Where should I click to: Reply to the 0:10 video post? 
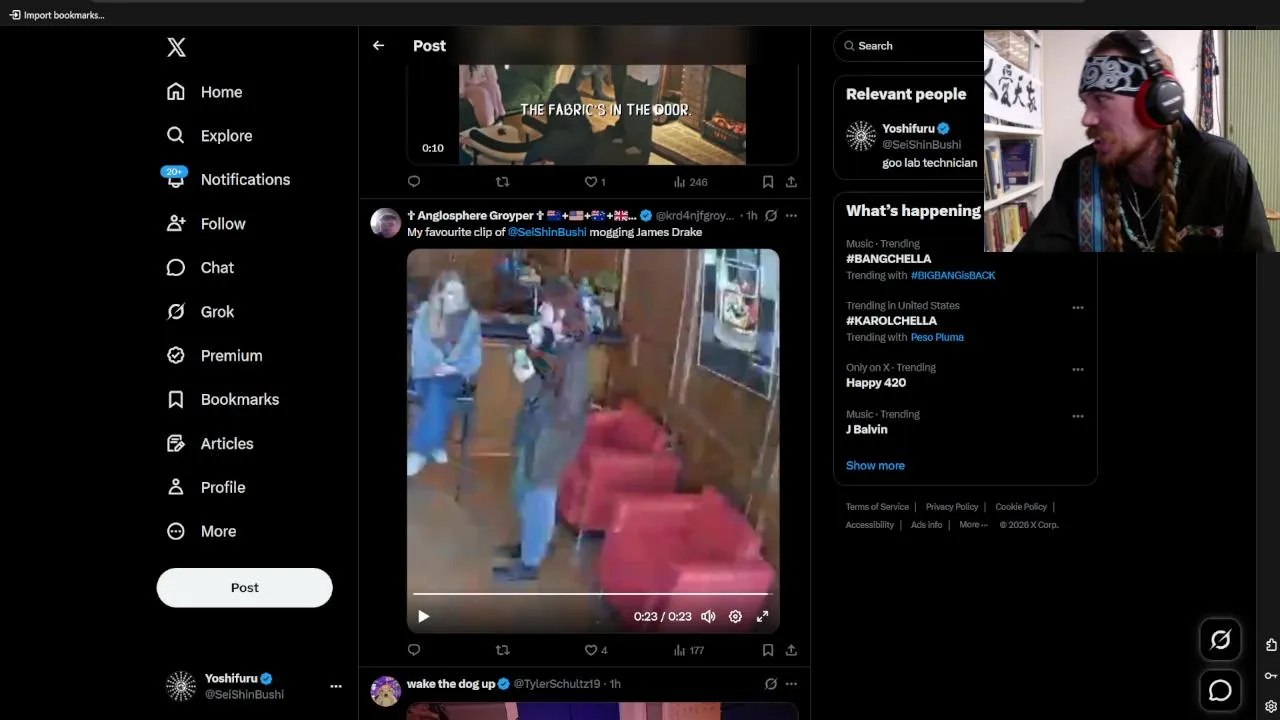[414, 182]
